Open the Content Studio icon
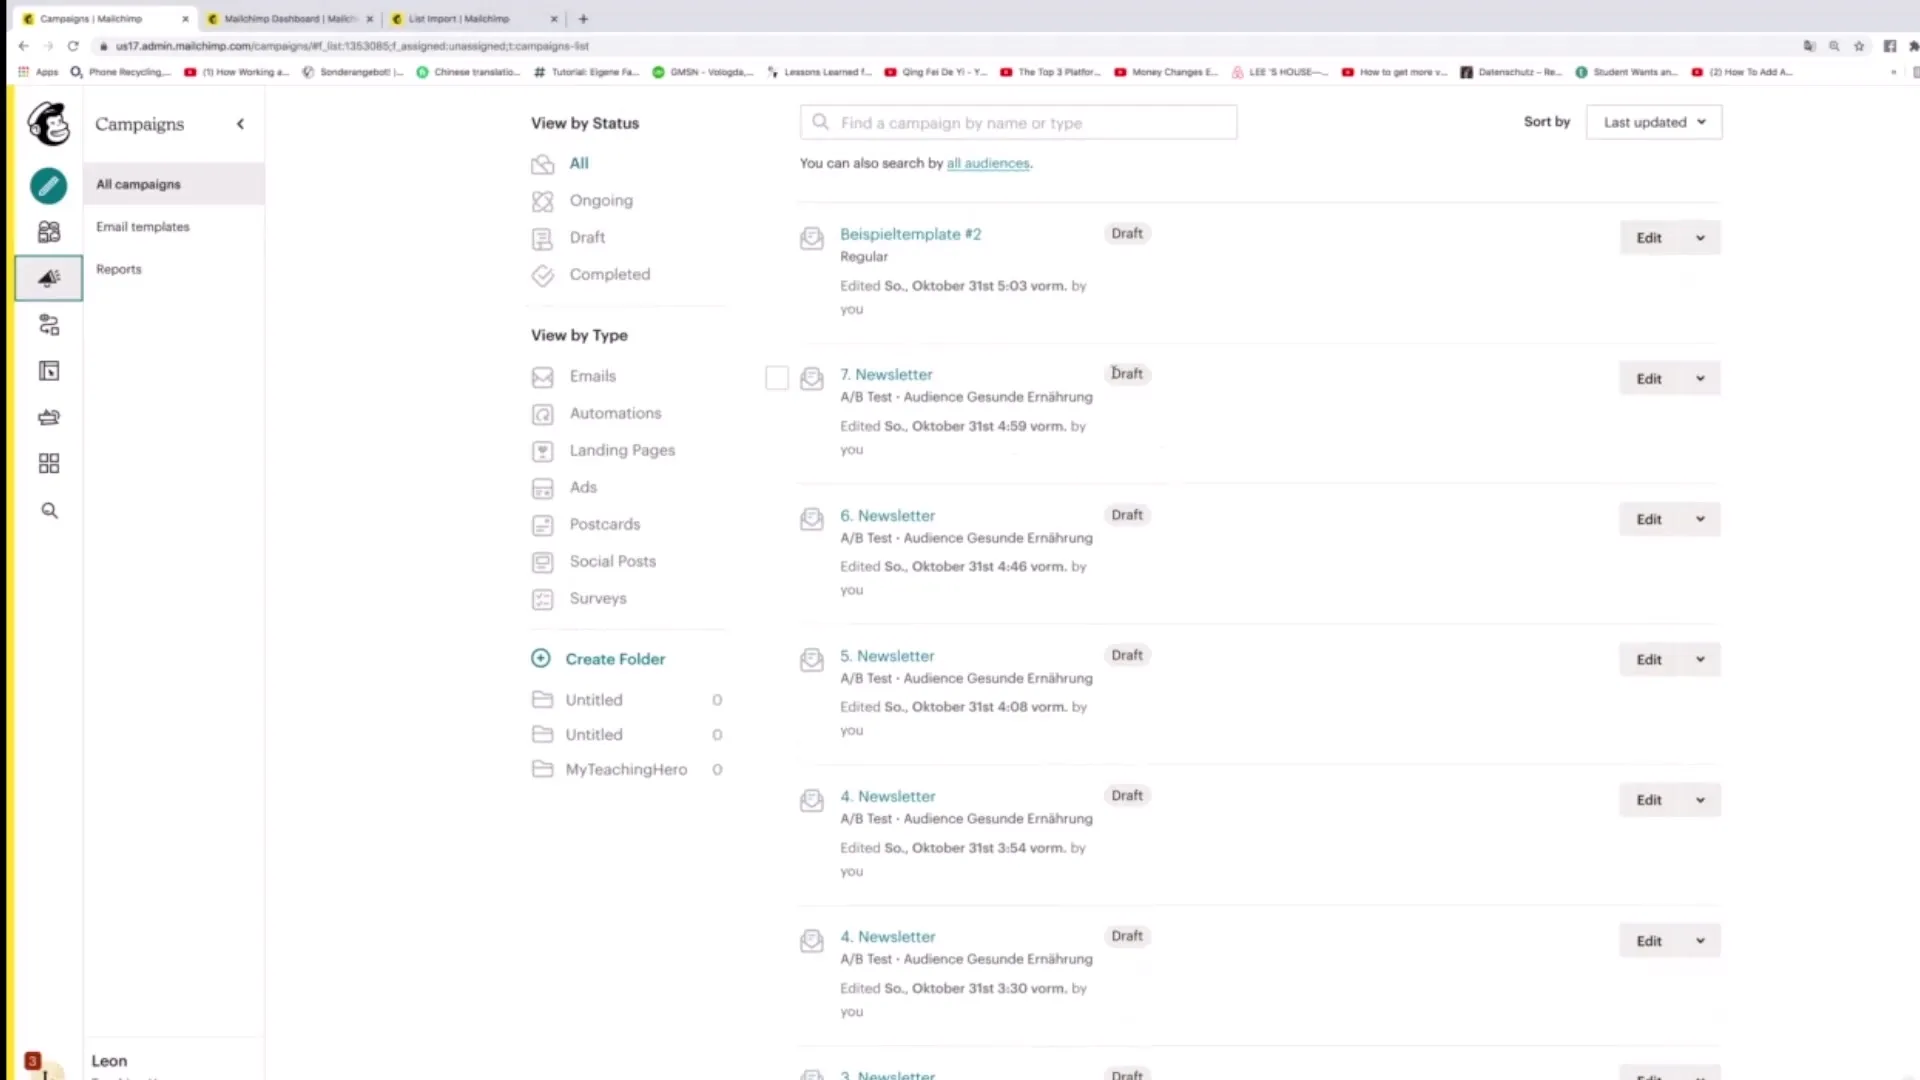The height and width of the screenshot is (1080, 1920). pos(48,417)
